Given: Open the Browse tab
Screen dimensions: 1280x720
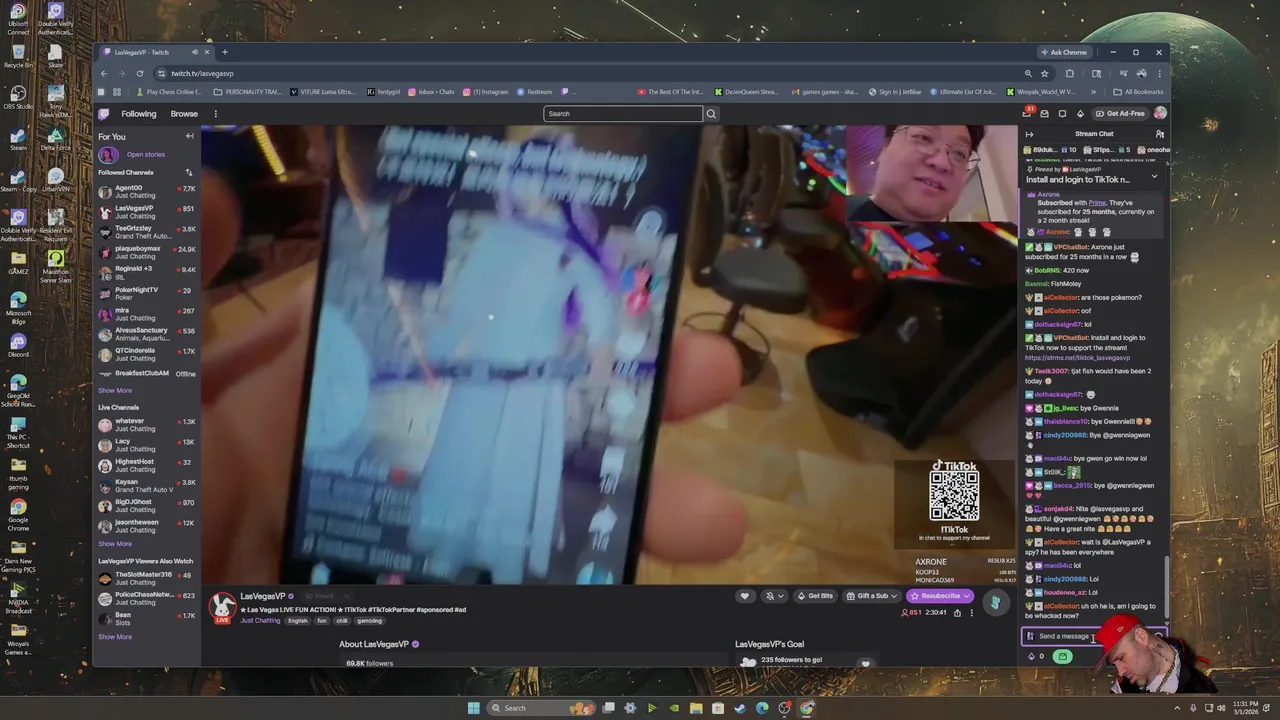Looking at the screenshot, I should click(184, 113).
